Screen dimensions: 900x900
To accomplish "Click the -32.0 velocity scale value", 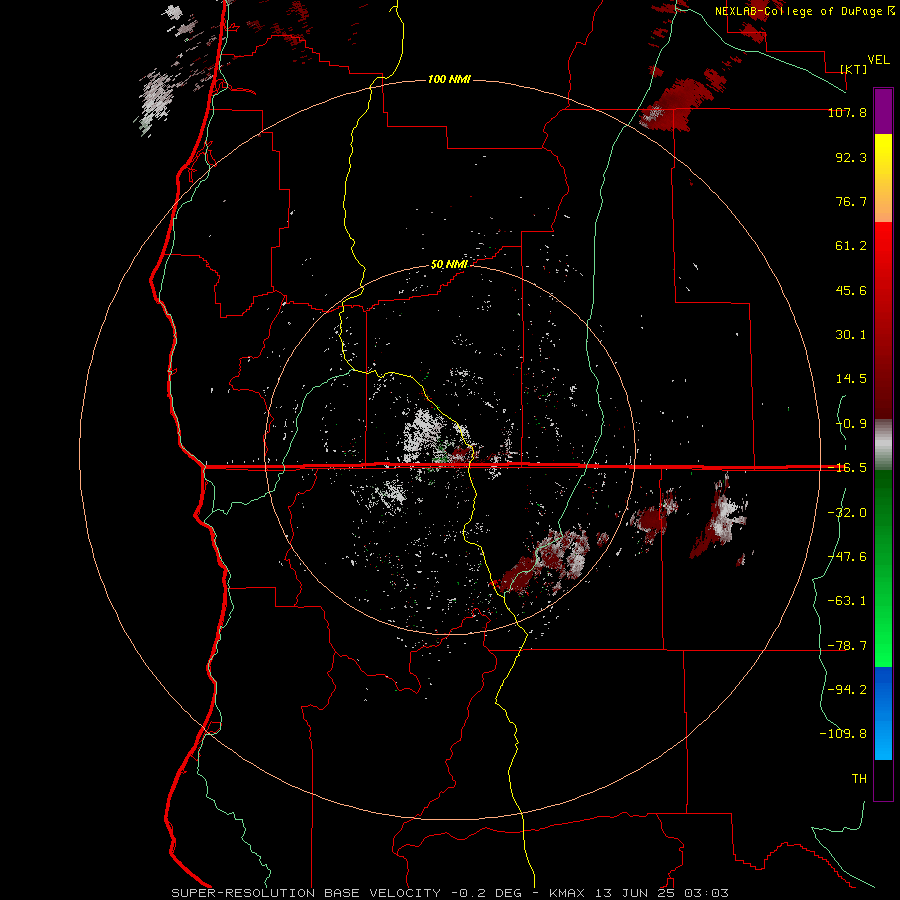I will 847,513.
